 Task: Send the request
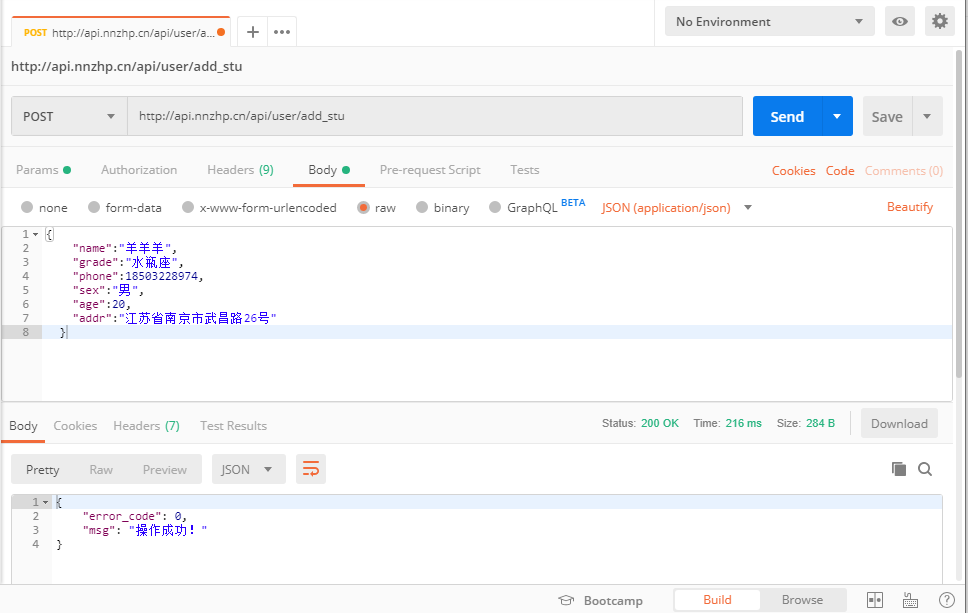coord(787,116)
